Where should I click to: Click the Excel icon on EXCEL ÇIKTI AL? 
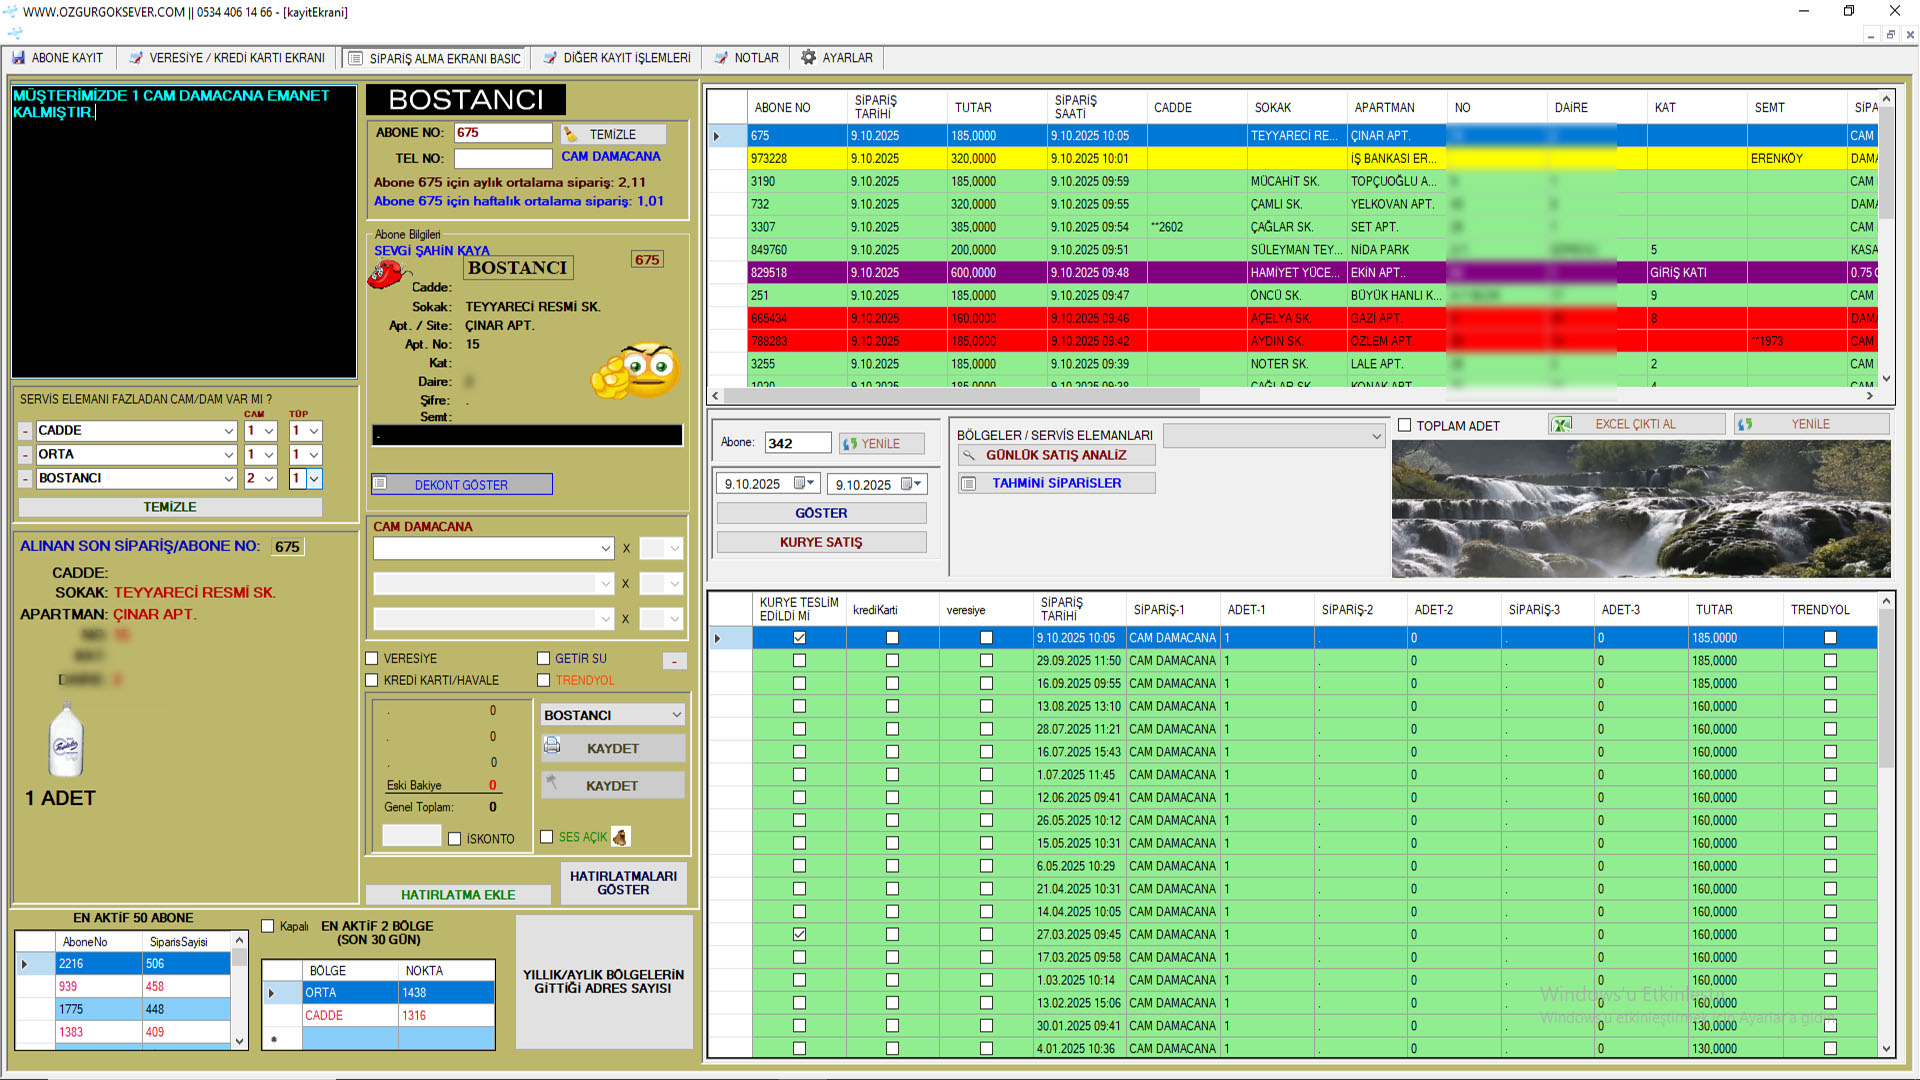[x=1562, y=425]
